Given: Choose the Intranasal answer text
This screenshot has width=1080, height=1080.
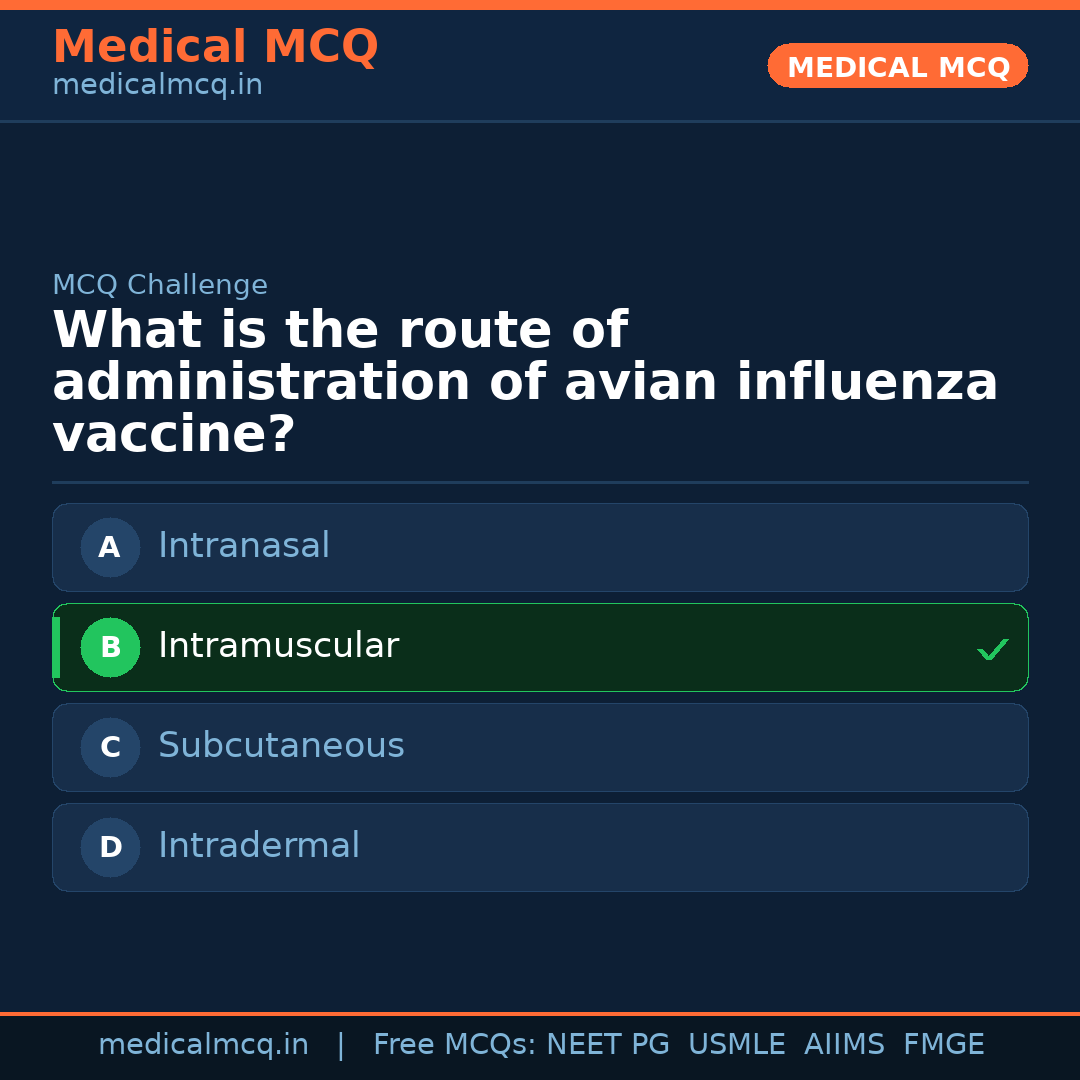Looking at the screenshot, I should point(244,546).
